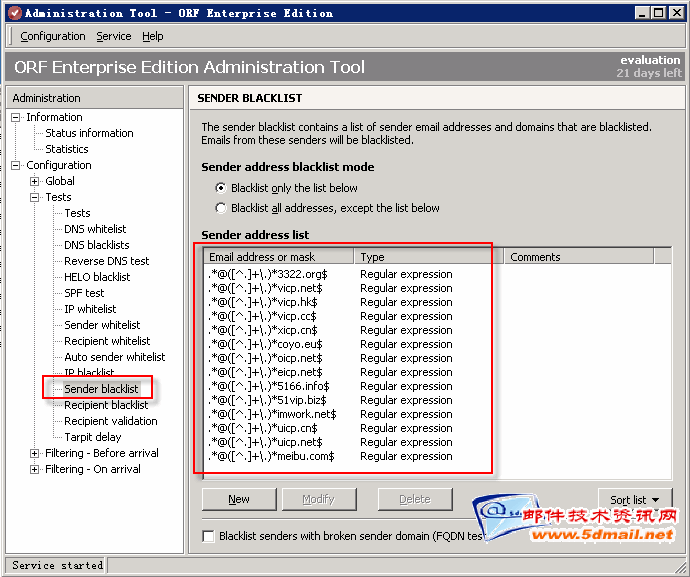
Task: Expand Filtering - Before arrival node
Action: click(35, 453)
